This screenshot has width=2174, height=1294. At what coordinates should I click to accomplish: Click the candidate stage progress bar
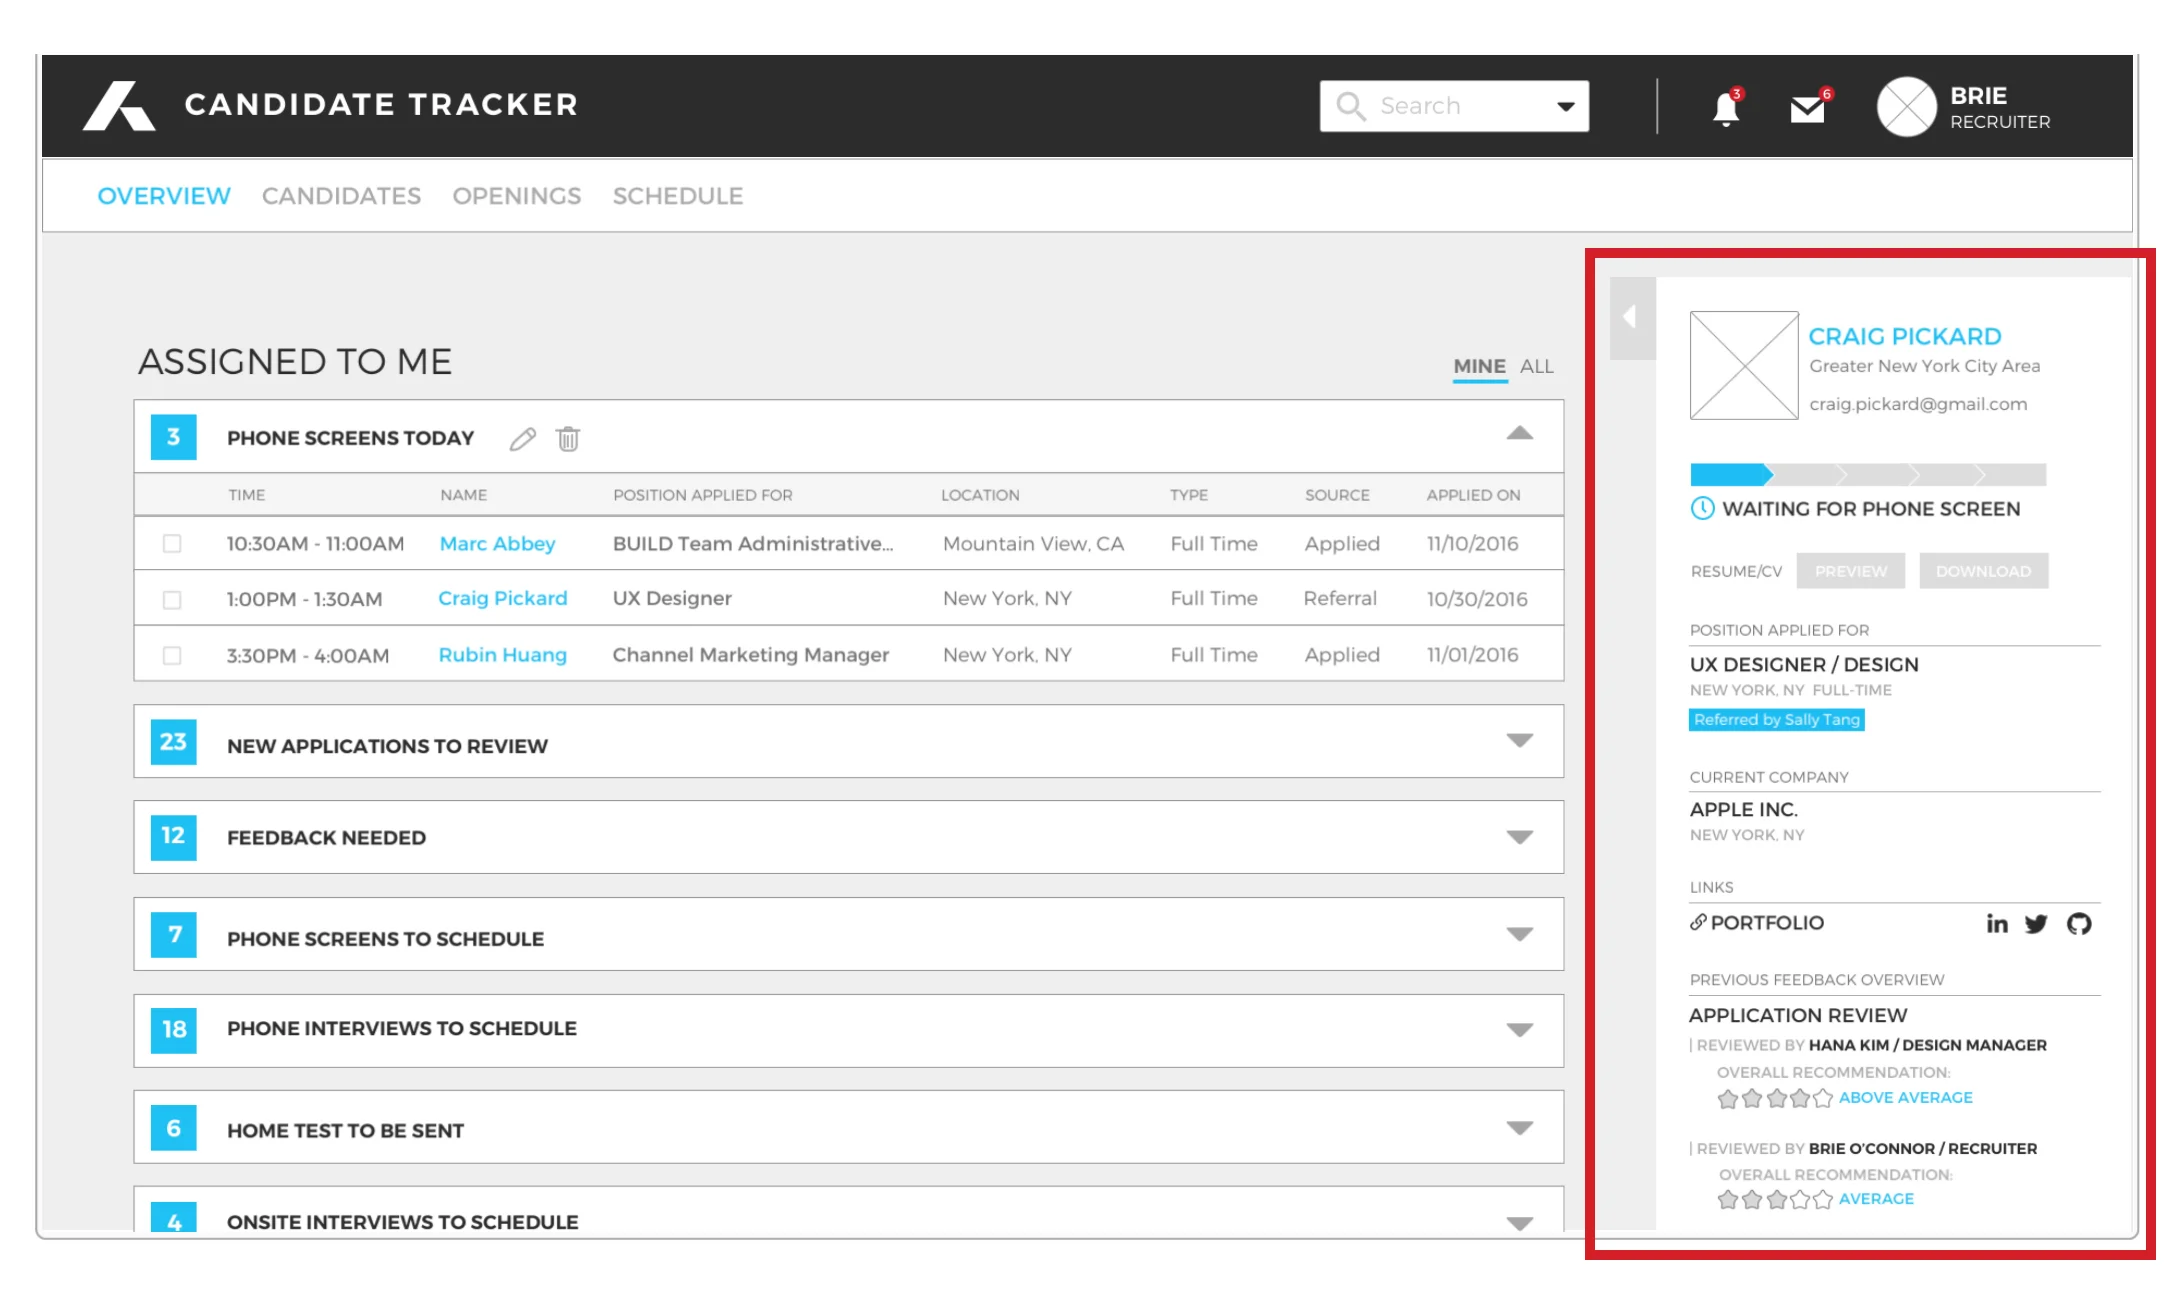(x=1867, y=474)
